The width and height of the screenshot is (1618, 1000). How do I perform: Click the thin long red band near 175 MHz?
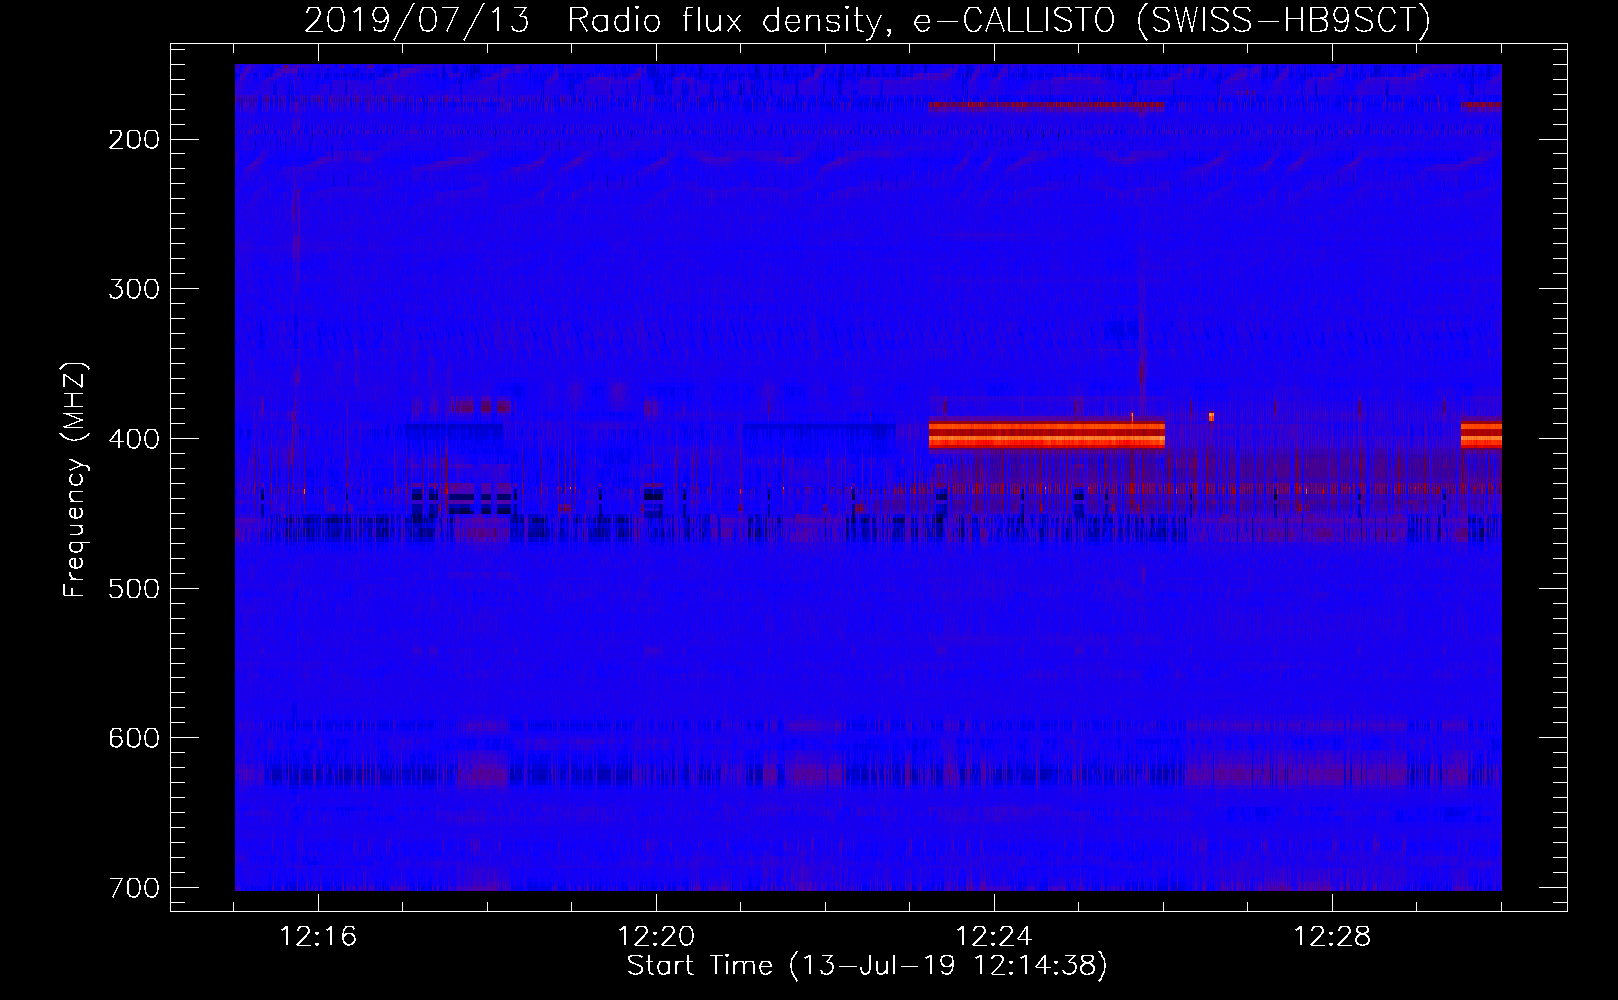coord(1047,105)
